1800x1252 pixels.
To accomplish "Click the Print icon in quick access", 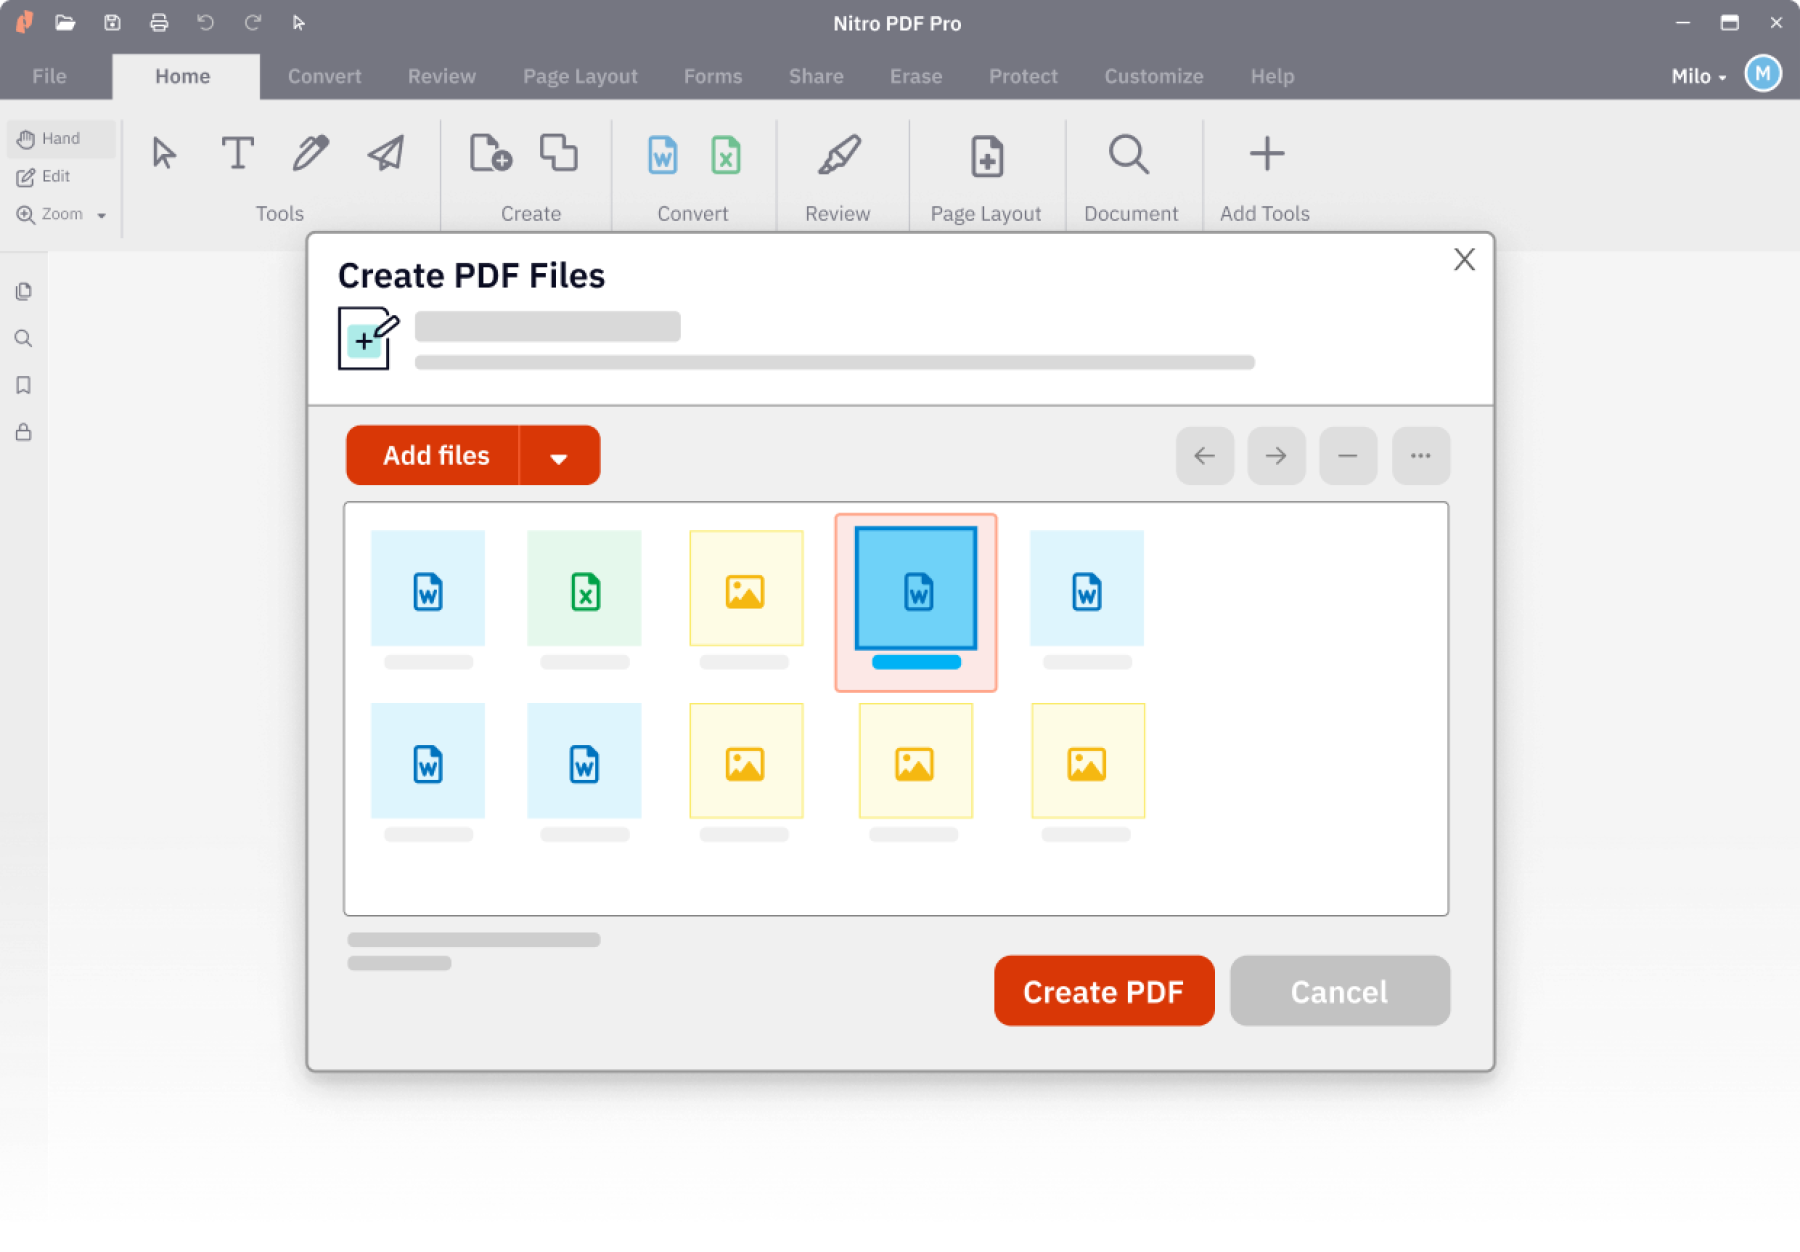I will coord(159,22).
